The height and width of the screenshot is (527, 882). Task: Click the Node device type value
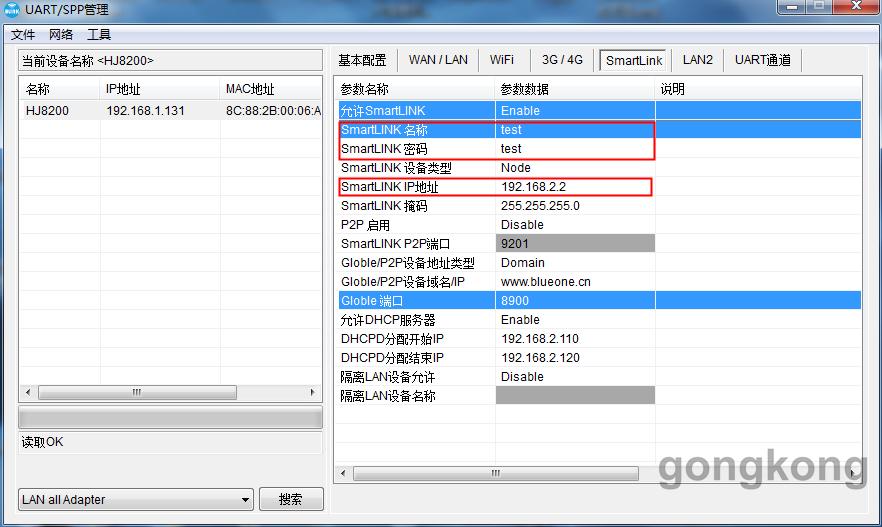click(x=516, y=168)
